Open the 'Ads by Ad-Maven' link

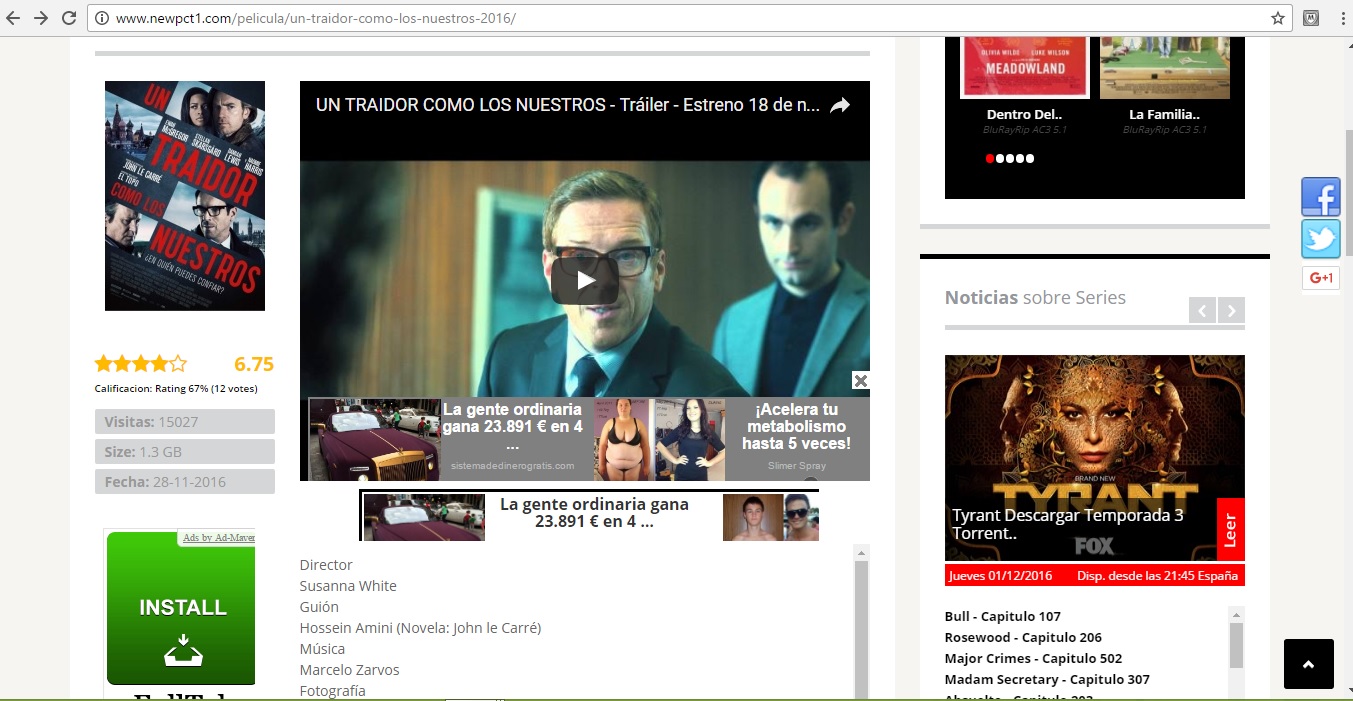(218, 538)
